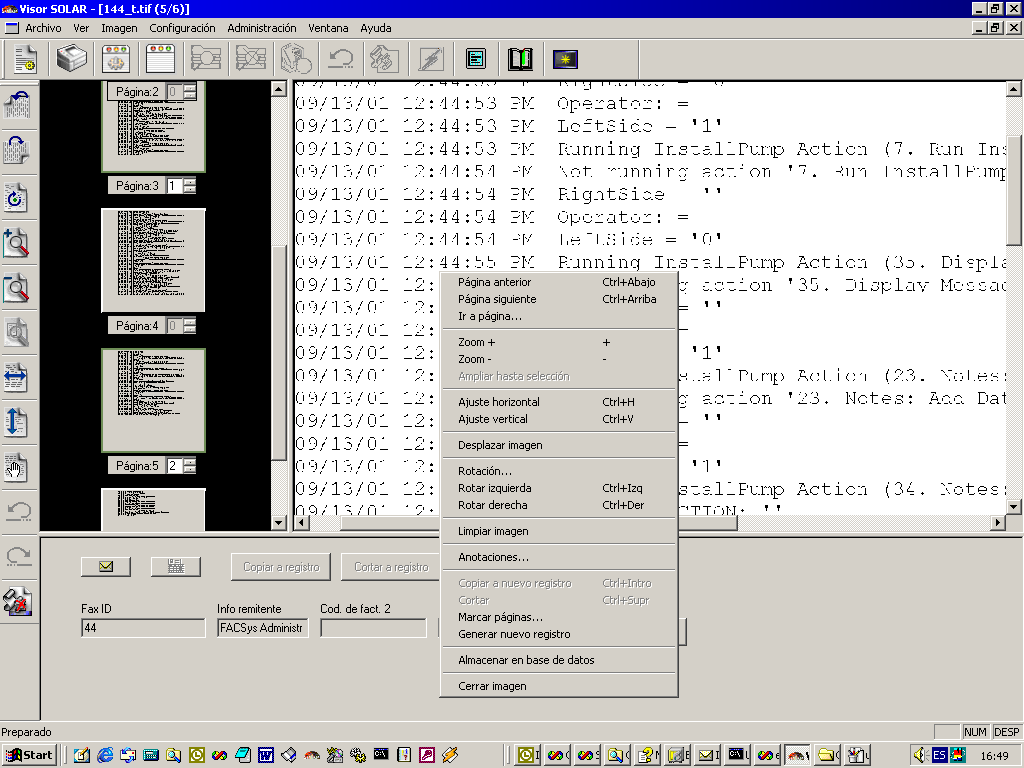Select Limpiar imagen in context menu
This screenshot has width=1024, height=768.
point(559,531)
